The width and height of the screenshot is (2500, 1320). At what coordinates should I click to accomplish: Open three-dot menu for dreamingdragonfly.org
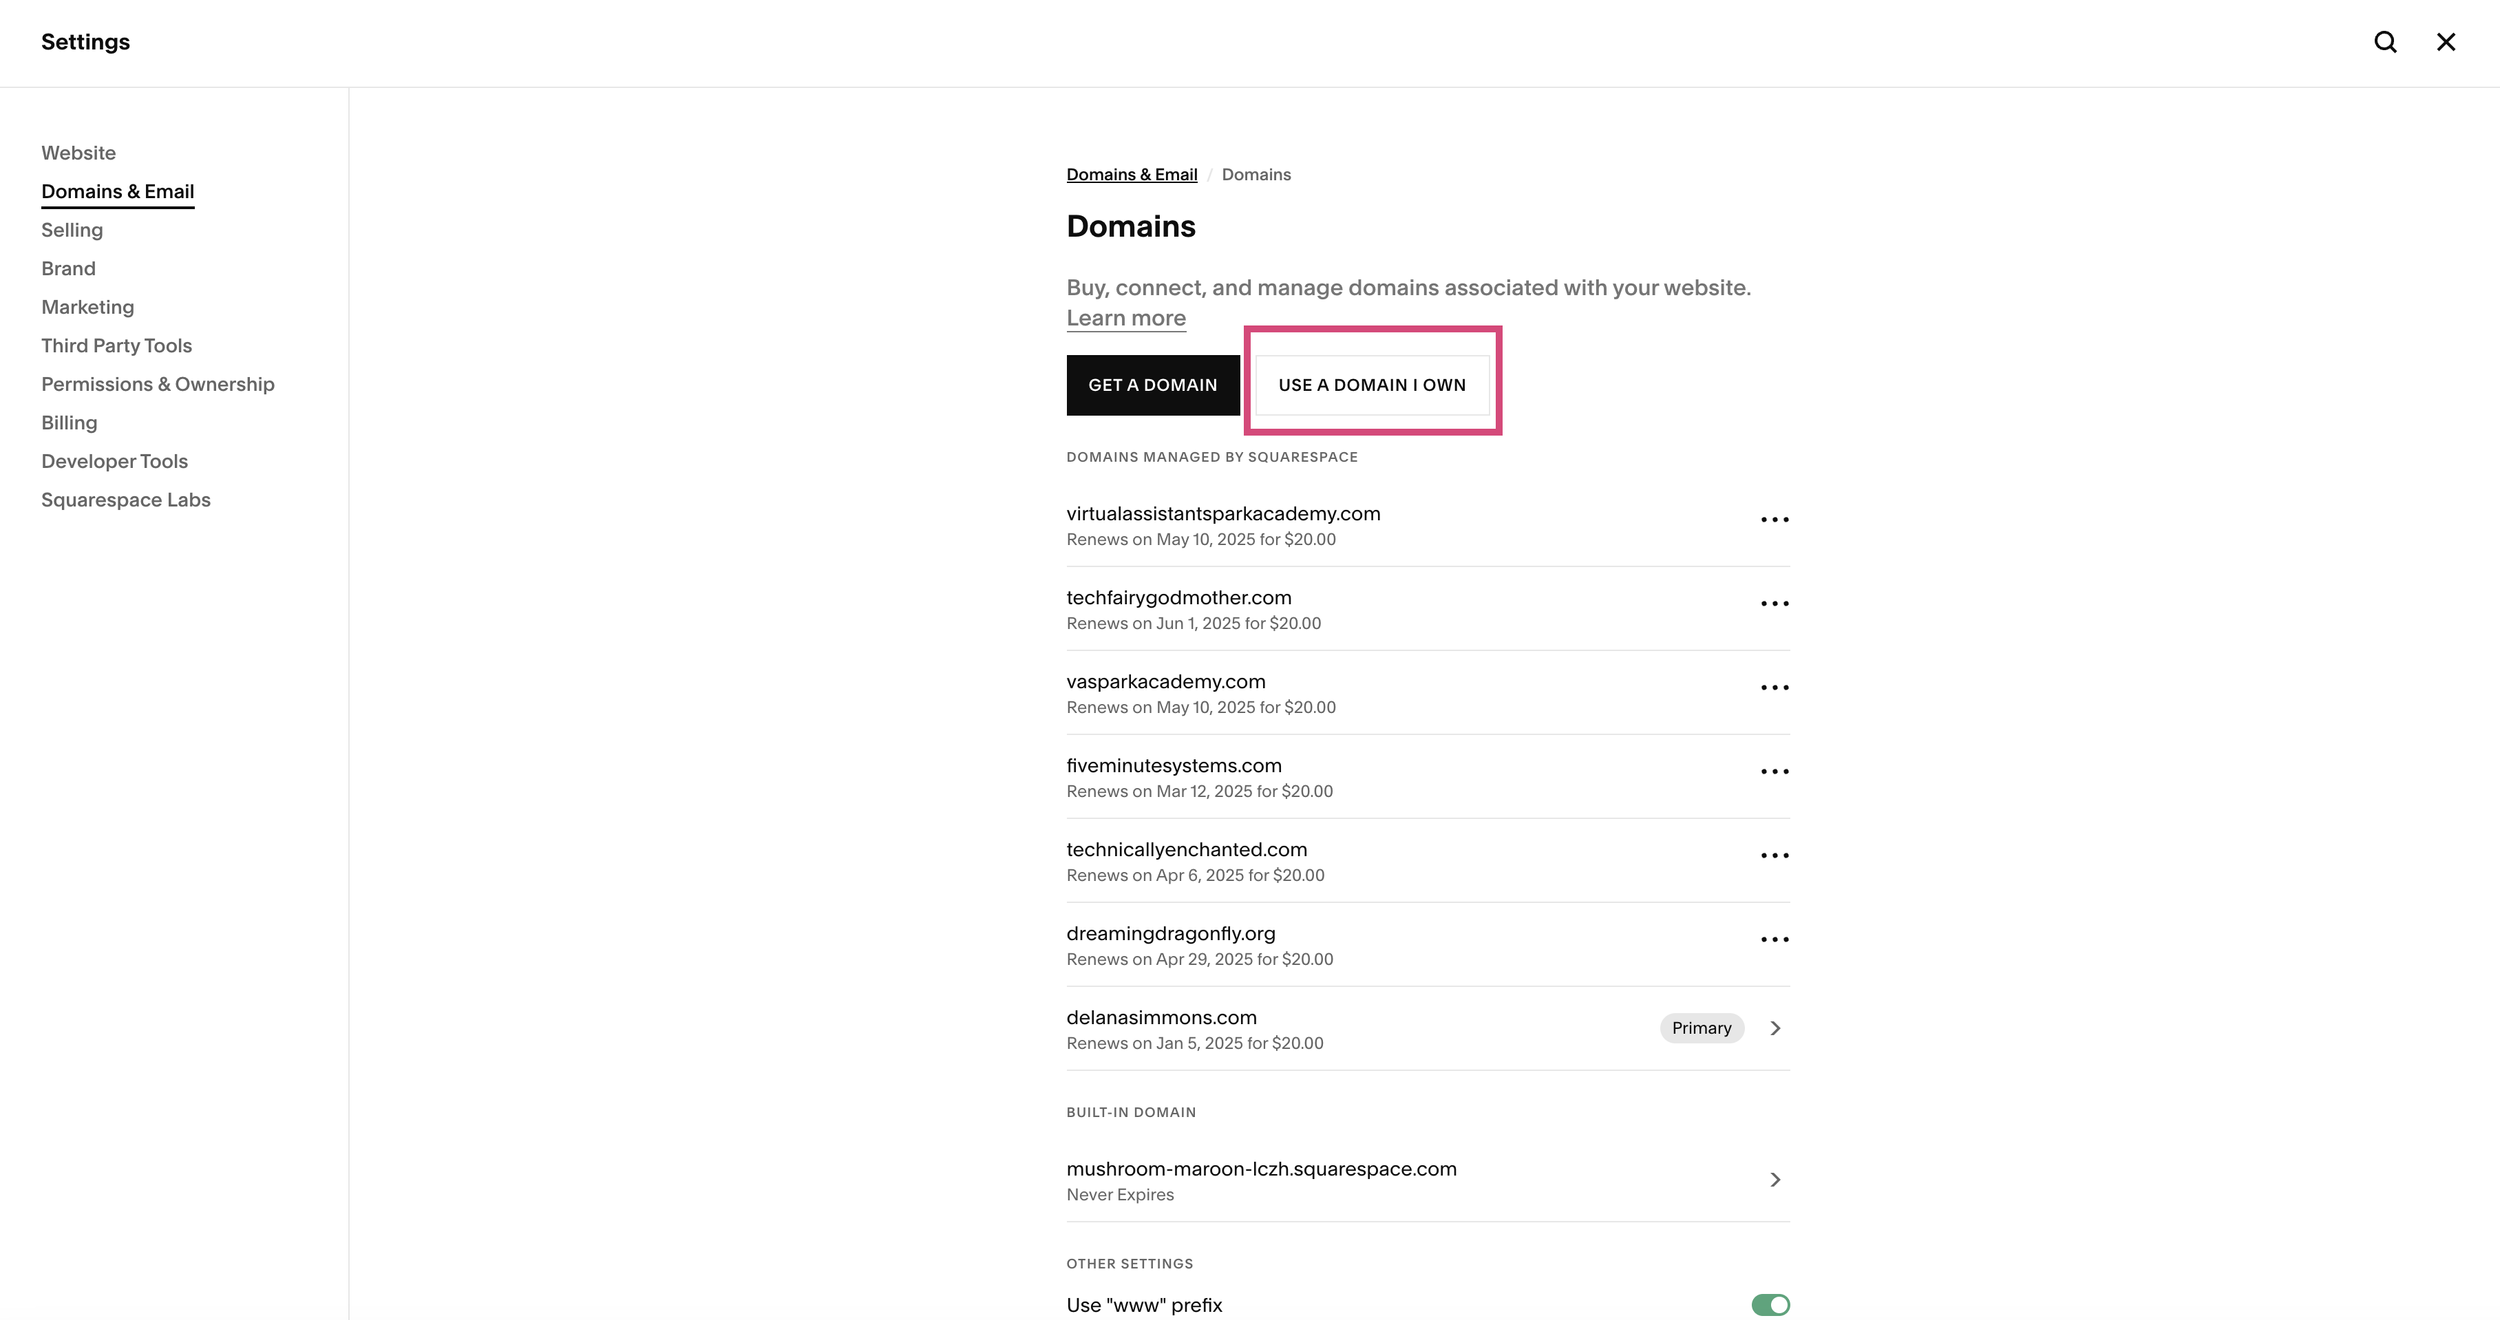point(1774,940)
